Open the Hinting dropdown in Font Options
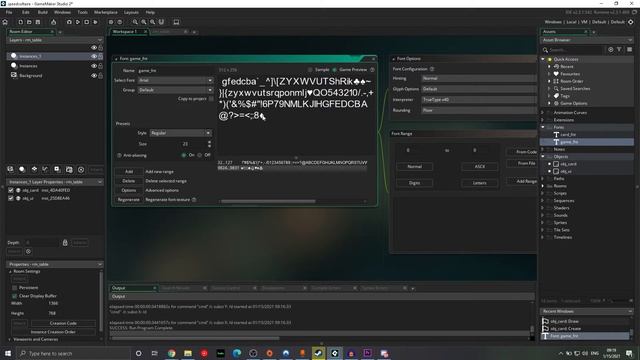Viewport: 640px width, 360px height. [x=479, y=78]
